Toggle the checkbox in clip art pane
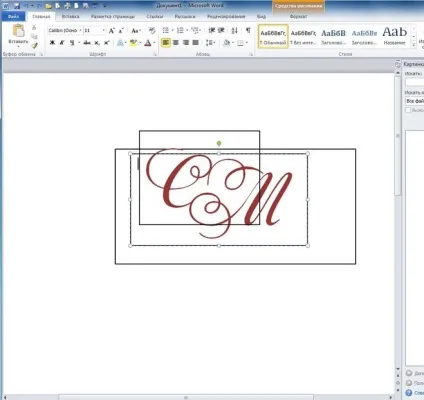Image resolution: width=424 pixels, height=400 pixels. coord(408,110)
